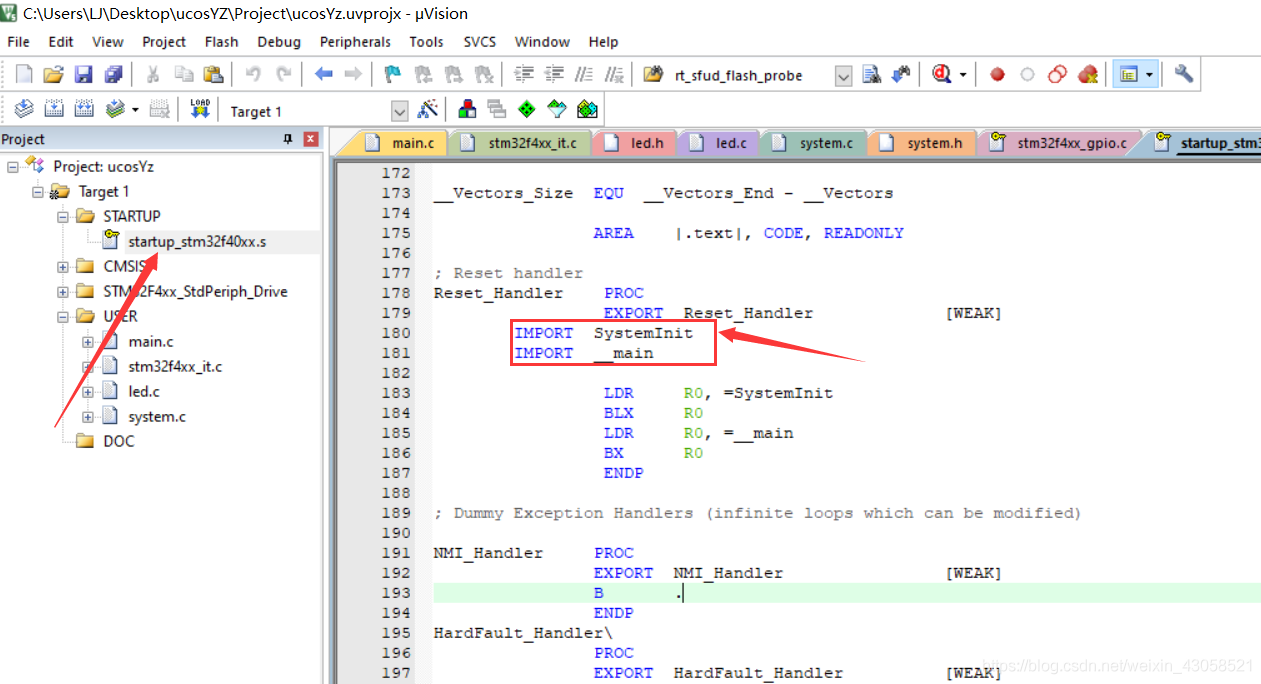Image resolution: width=1261 pixels, height=684 pixels.
Task: Click NMI_Handler label on line 191
Action: pos(488,553)
